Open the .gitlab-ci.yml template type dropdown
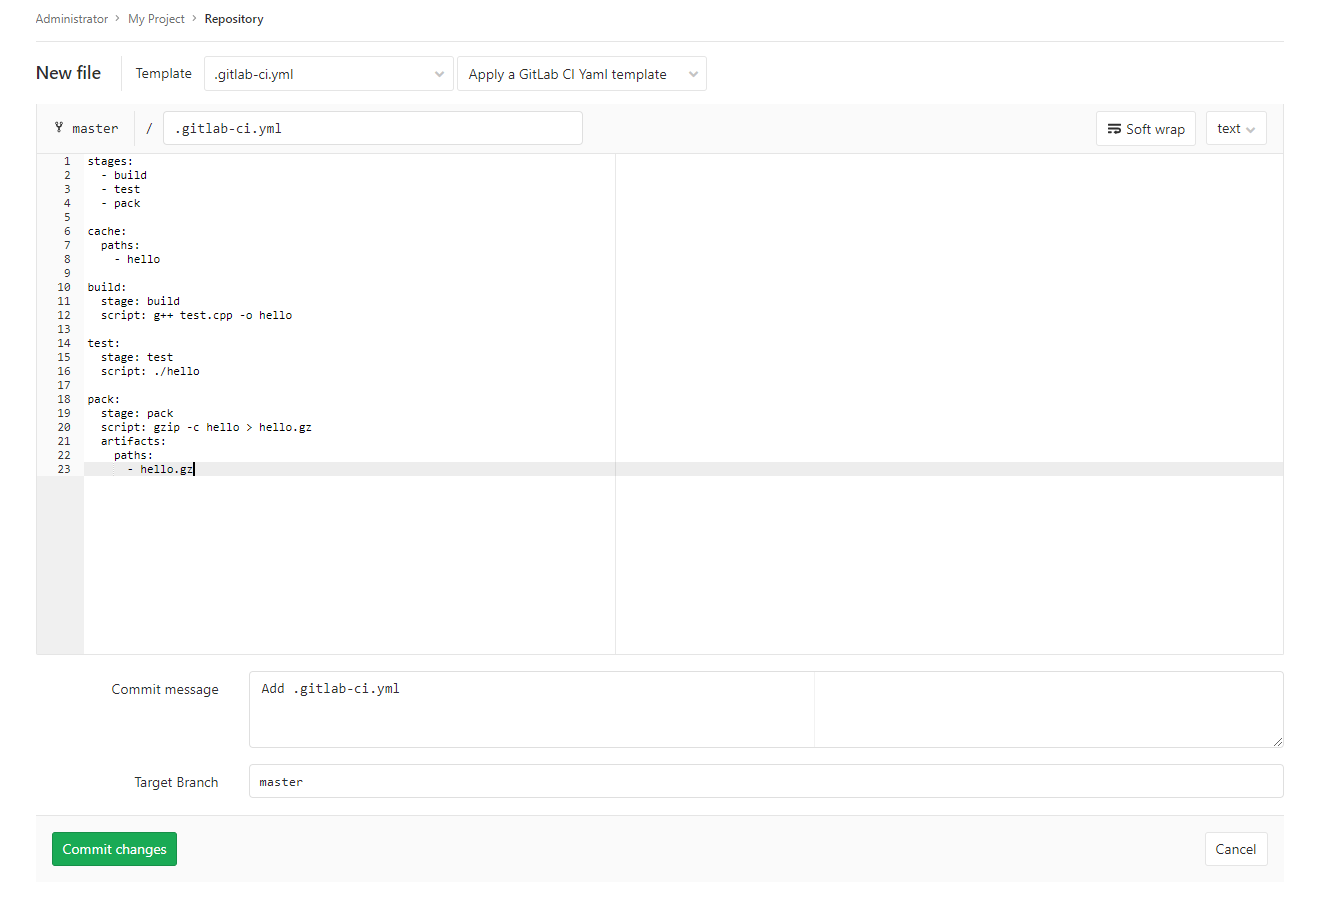 click(x=328, y=74)
